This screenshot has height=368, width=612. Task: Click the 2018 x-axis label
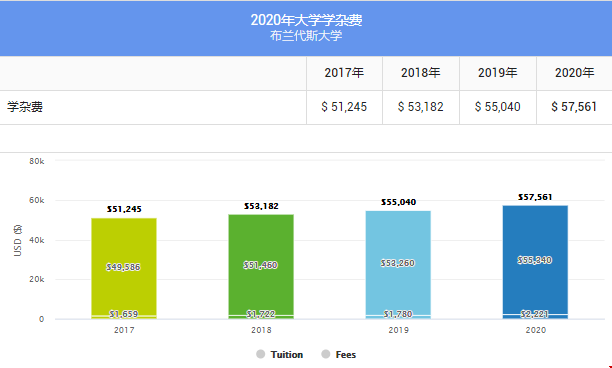(261, 330)
